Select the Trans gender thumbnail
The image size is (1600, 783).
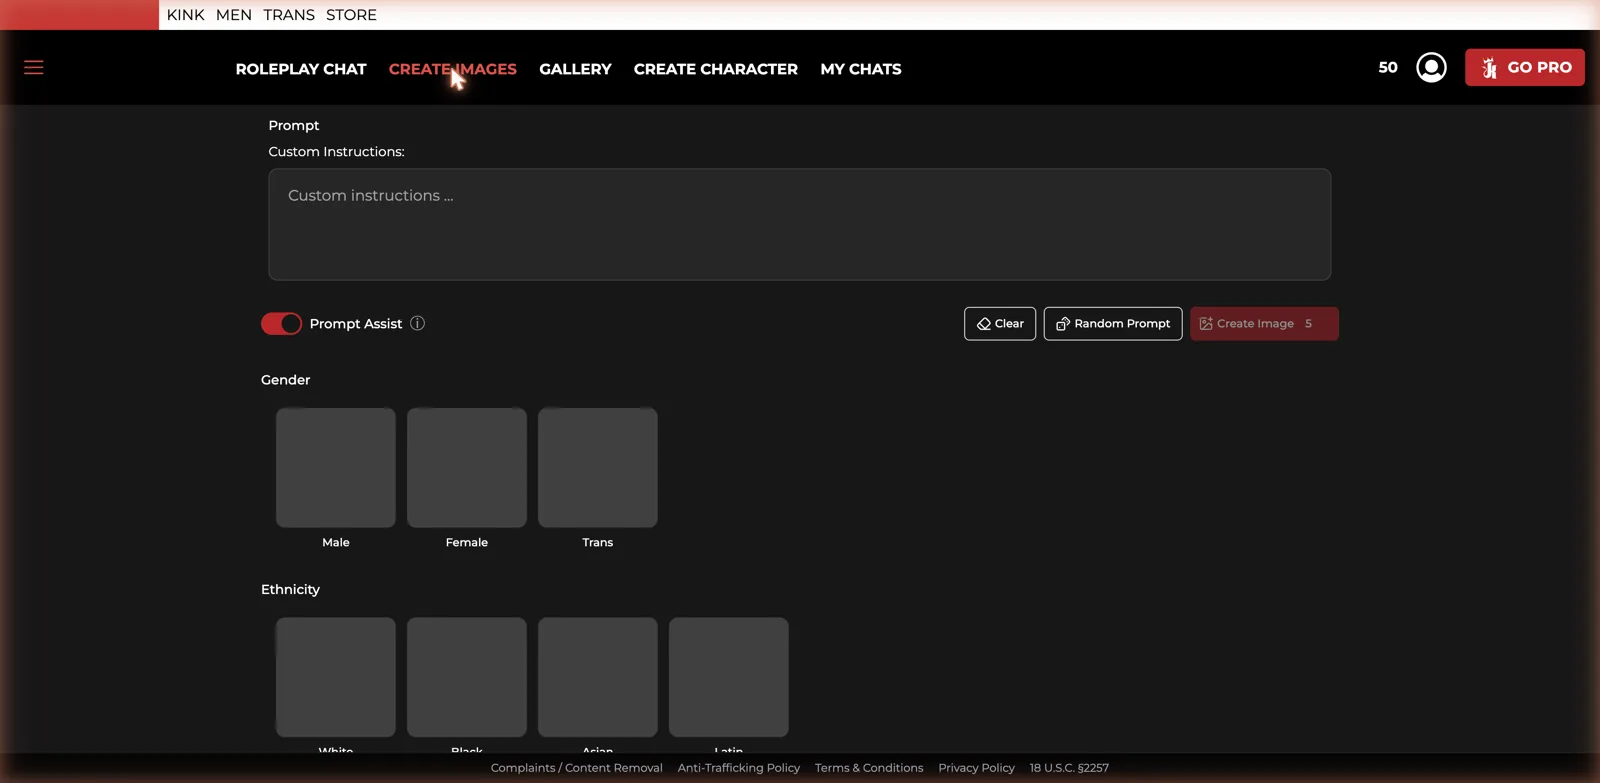coord(598,467)
